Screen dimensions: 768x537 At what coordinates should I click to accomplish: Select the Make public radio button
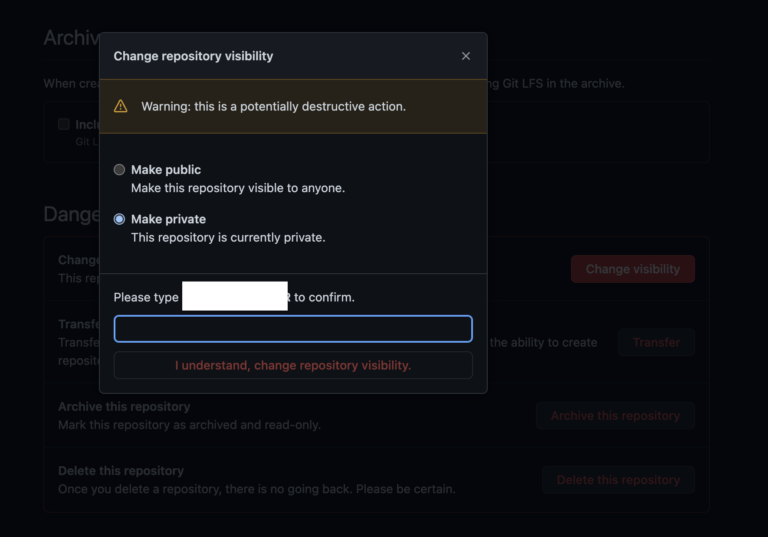pos(119,170)
